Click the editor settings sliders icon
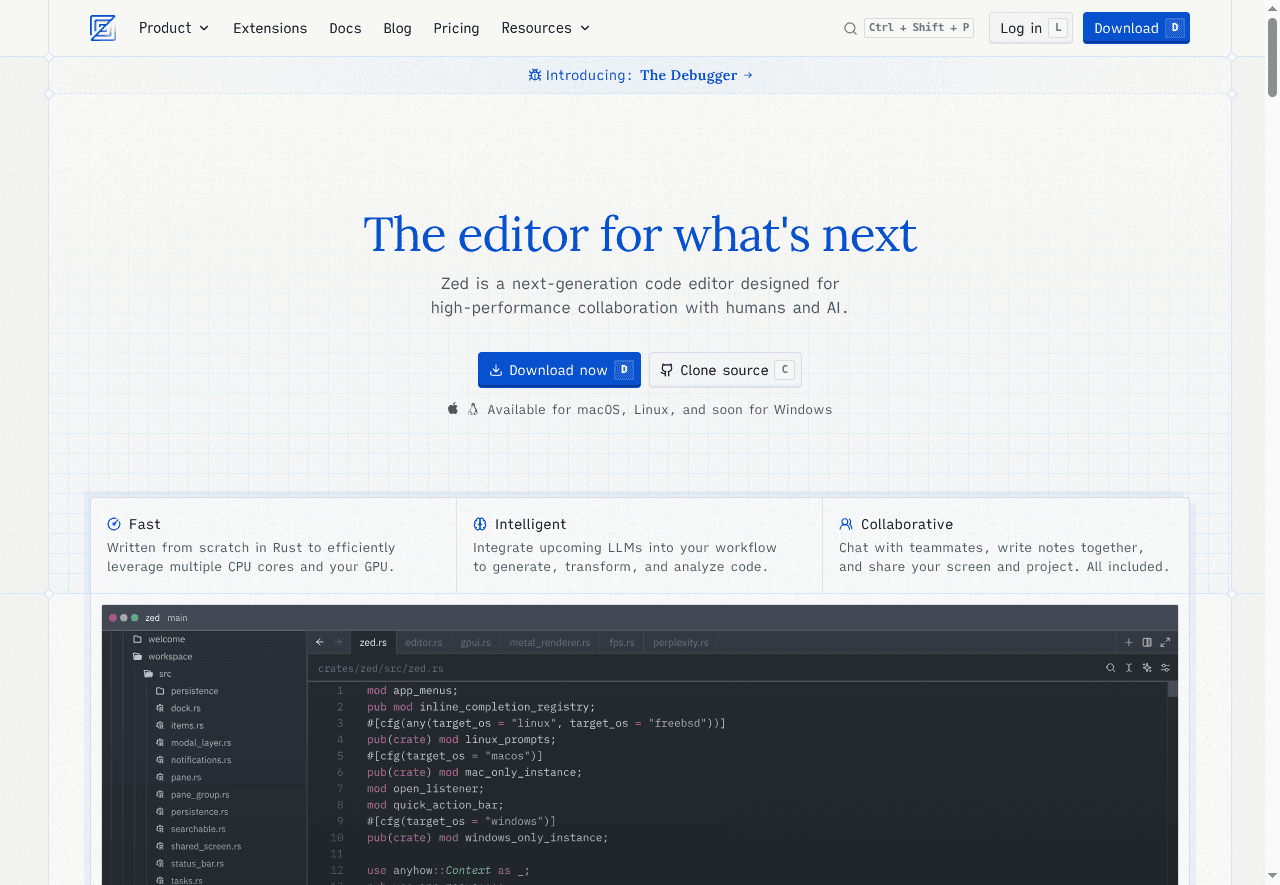This screenshot has width=1280, height=885. pos(1165,668)
